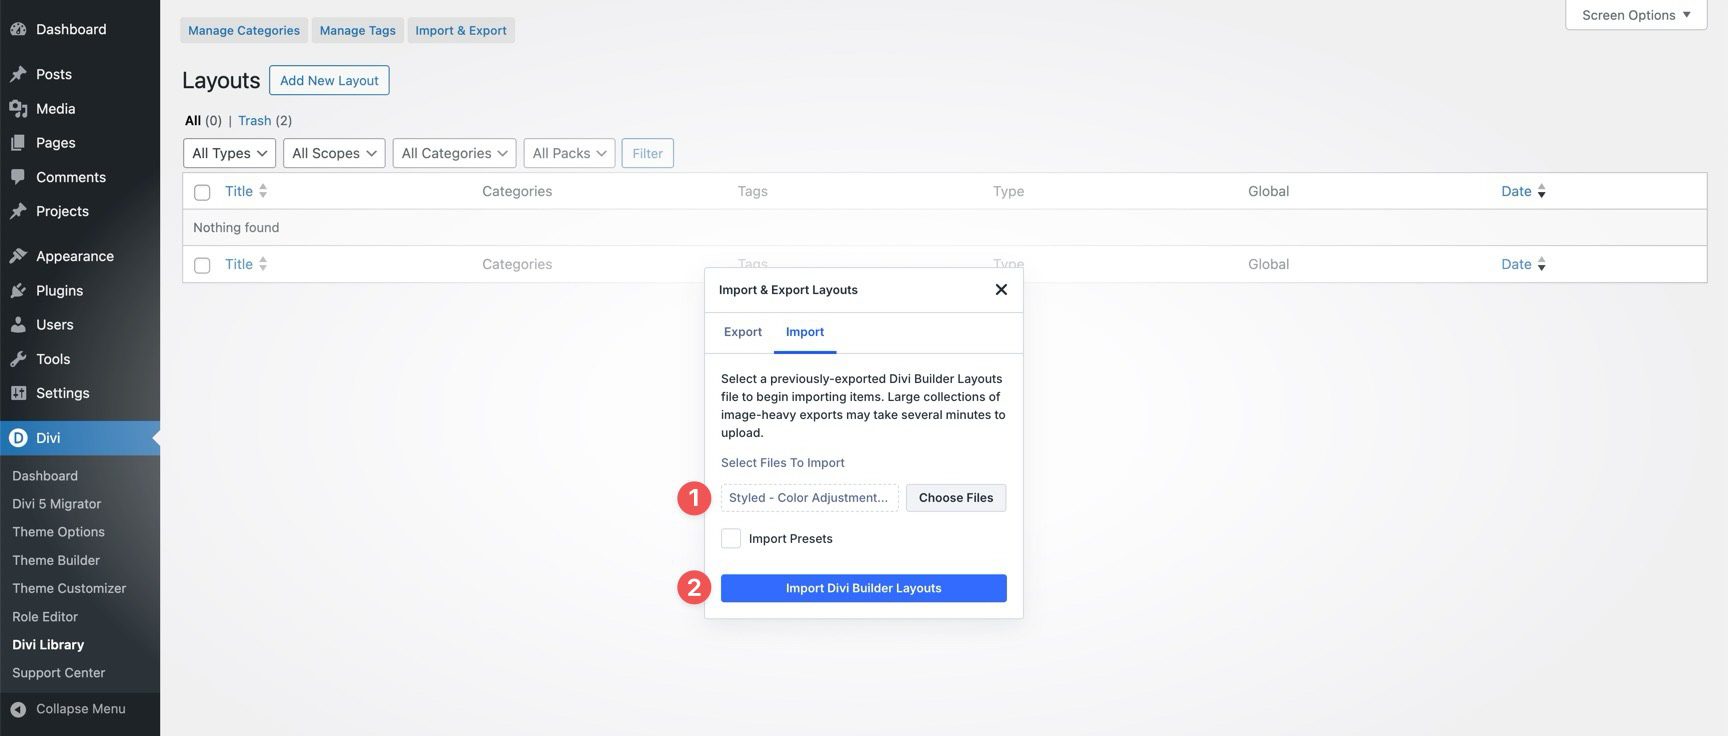Image resolution: width=1728 pixels, height=736 pixels.
Task: Open Support Center submenu item
Action: tap(58, 673)
